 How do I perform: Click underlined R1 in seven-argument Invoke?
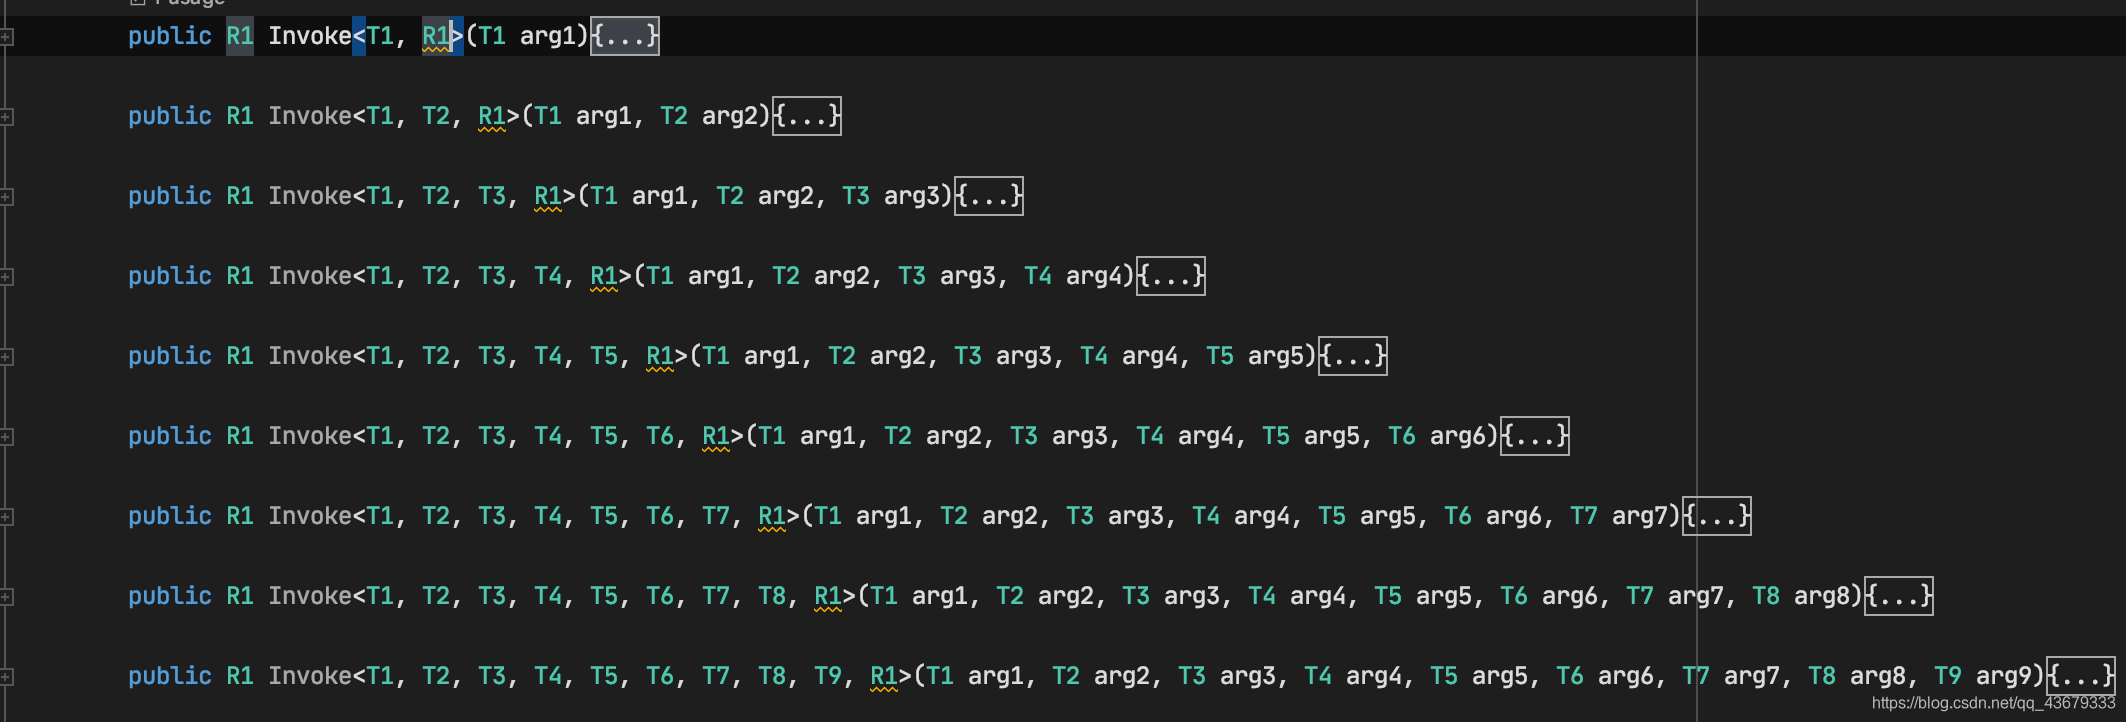(772, 516)
